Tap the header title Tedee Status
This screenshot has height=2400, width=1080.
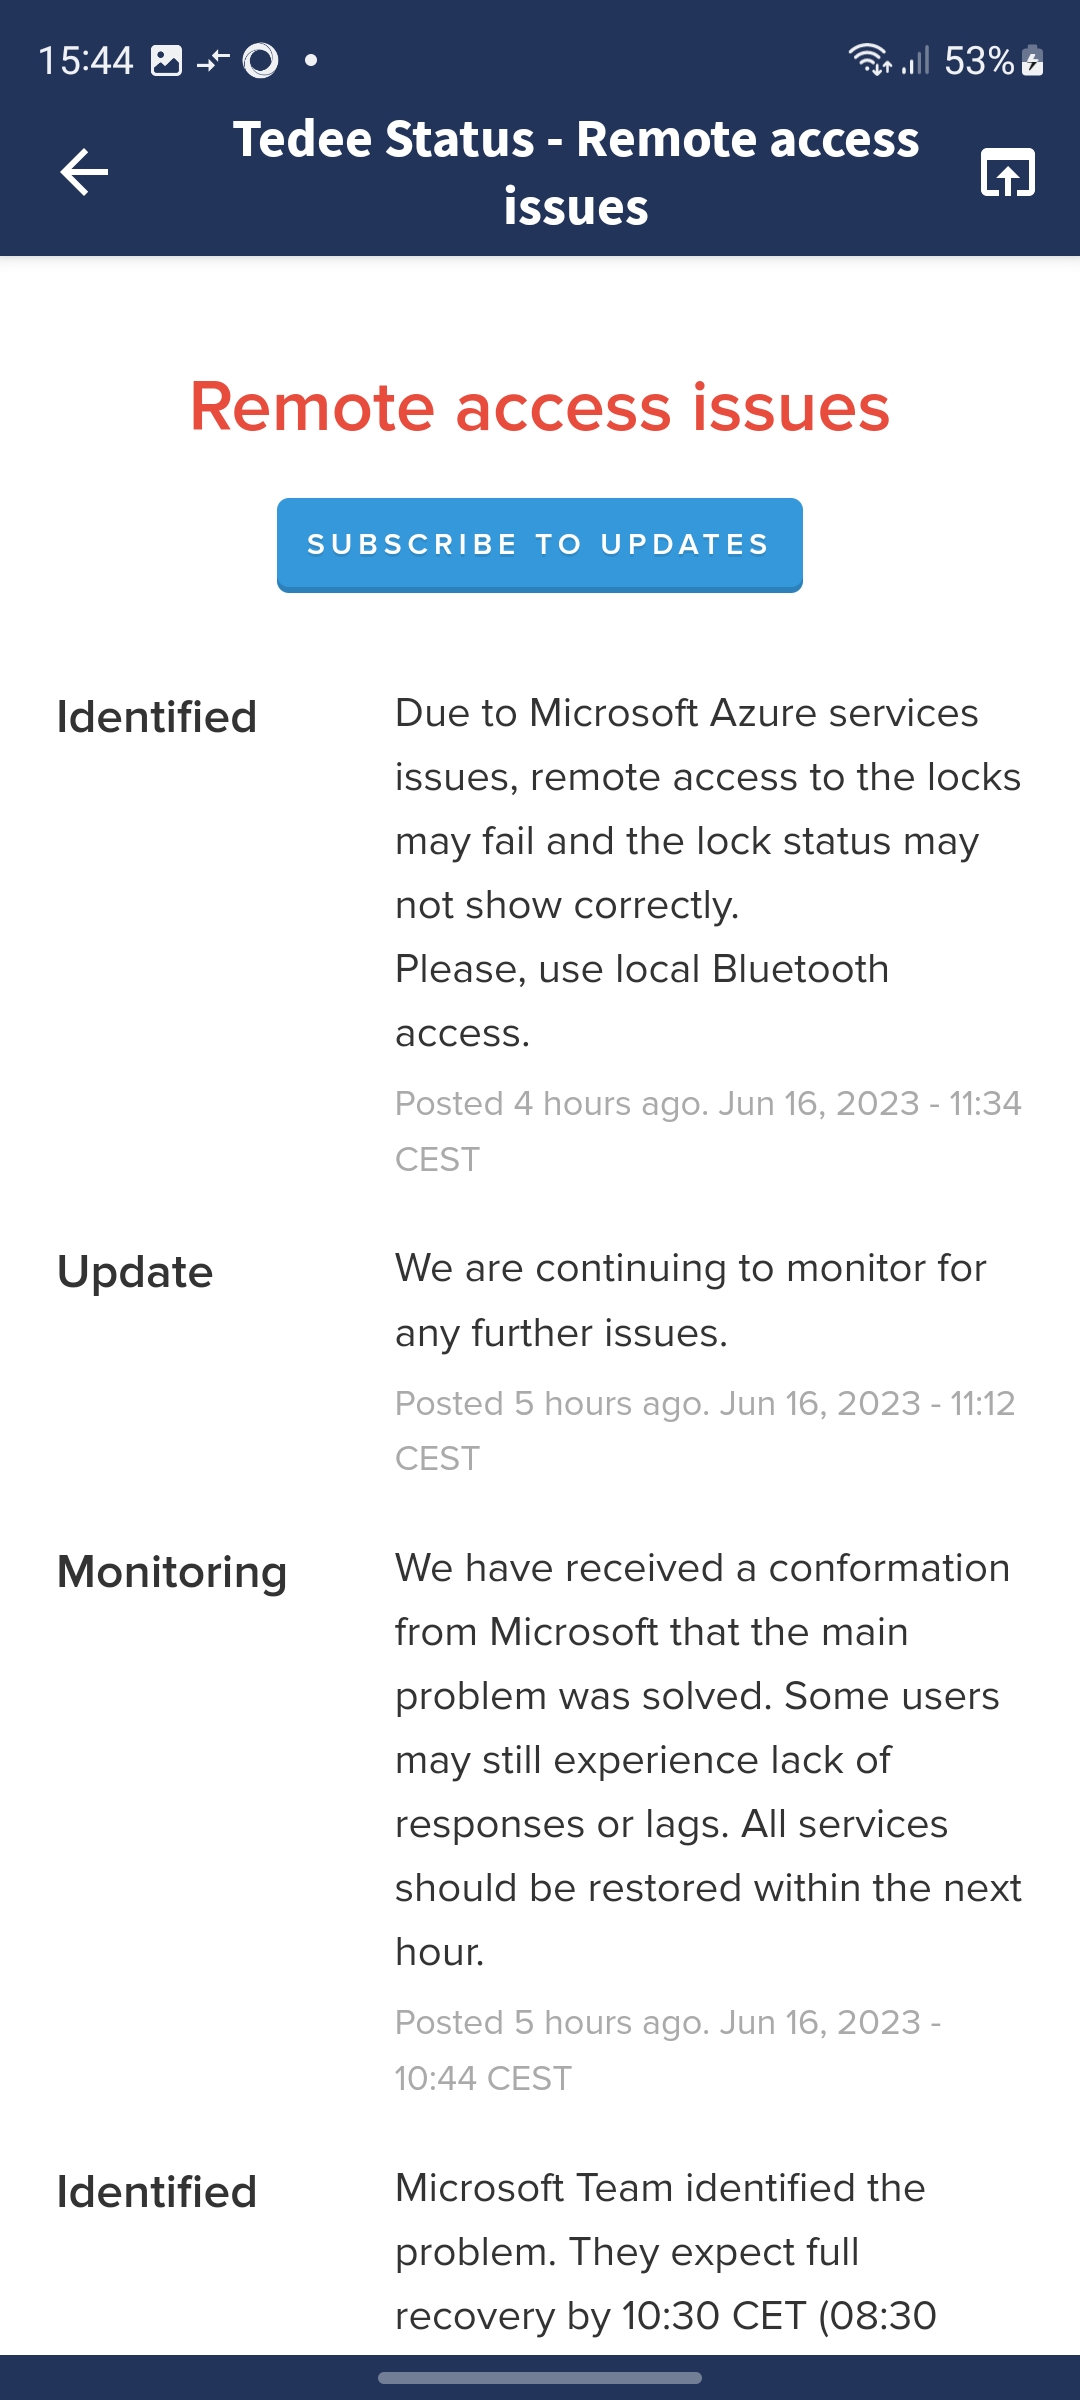(x=576, y=172)
